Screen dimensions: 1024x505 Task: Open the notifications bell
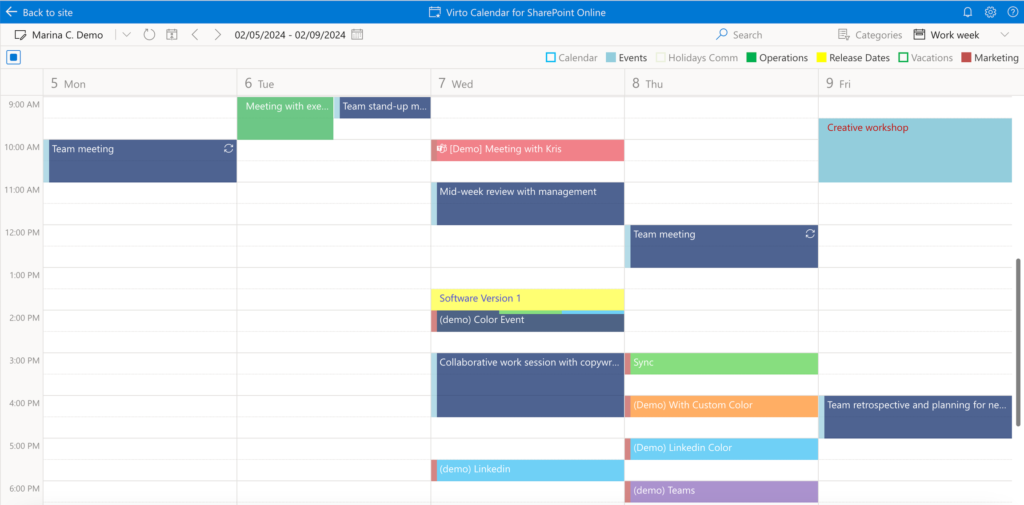pyautogui.click(x=968, y=12)
